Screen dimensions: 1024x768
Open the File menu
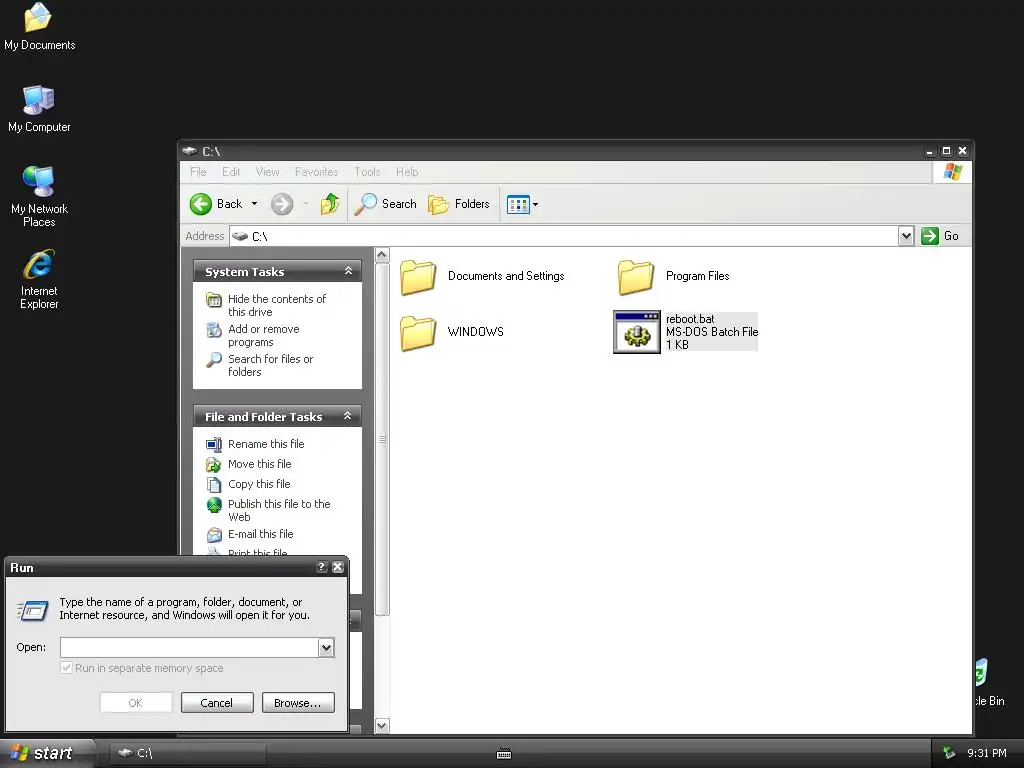click(x=198, y=172)
